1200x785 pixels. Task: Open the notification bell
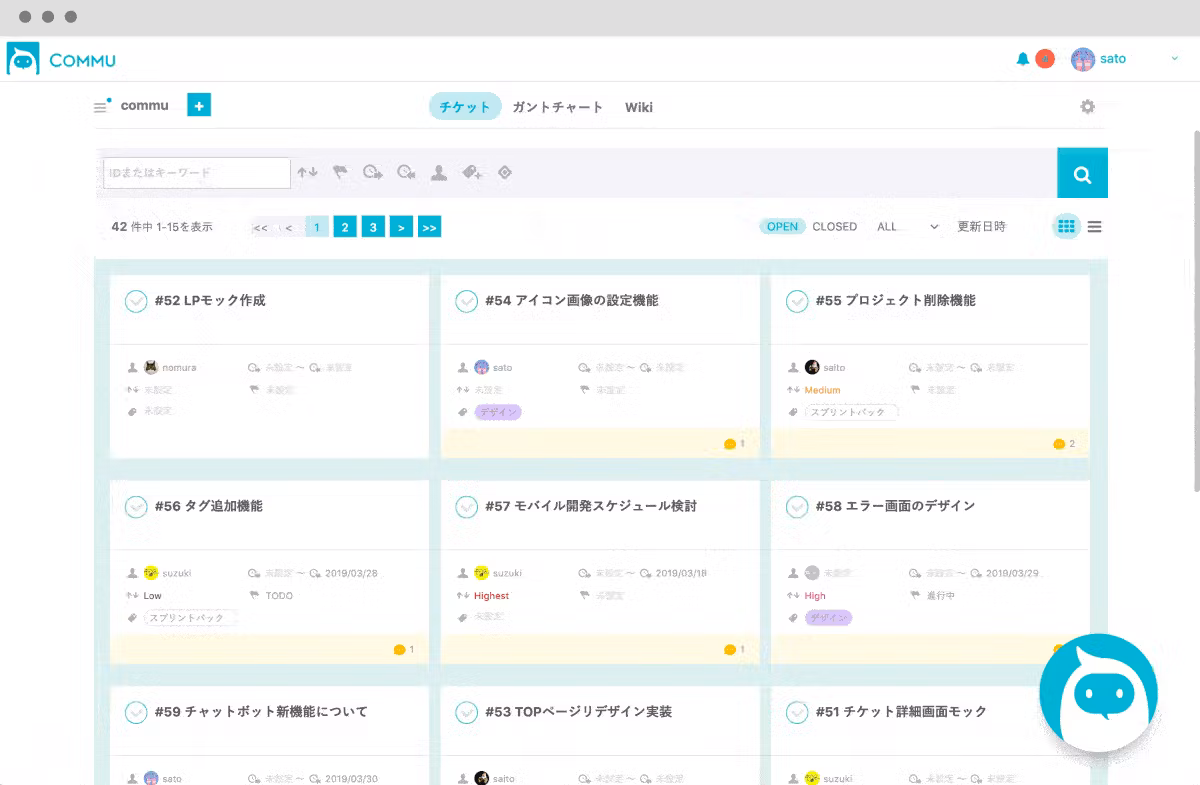point(1022,59)
